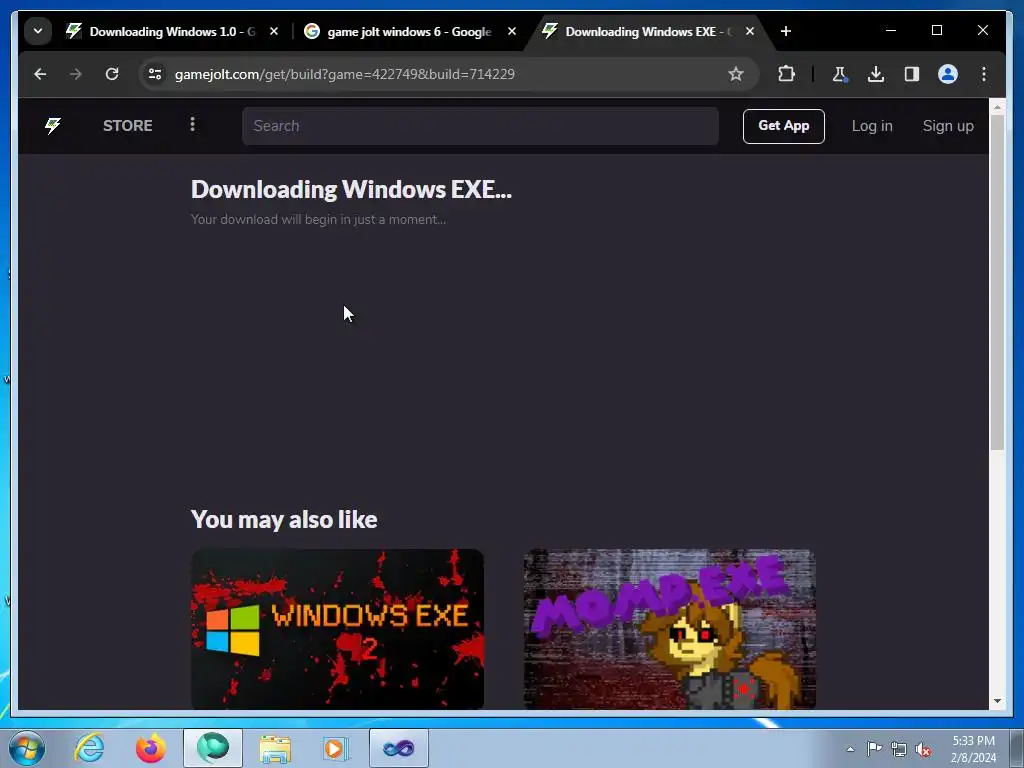This screenshot has width=1024, height=768.
Task: Click the address bar URL
Action: (345, 74)
